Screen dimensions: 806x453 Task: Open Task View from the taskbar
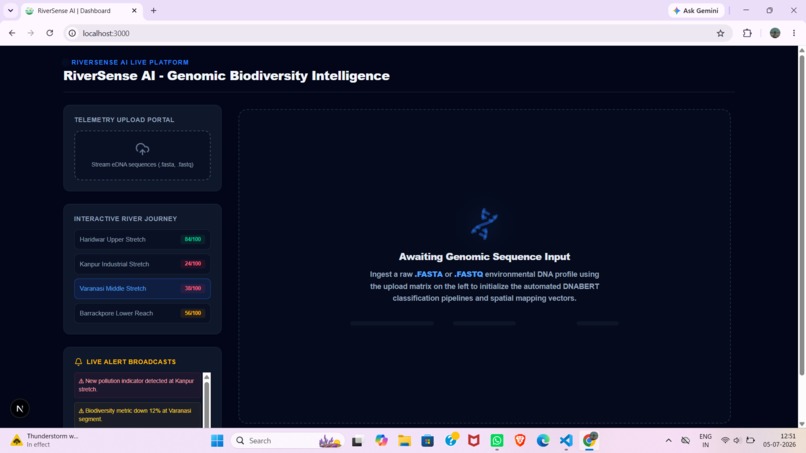click(357, 441)
